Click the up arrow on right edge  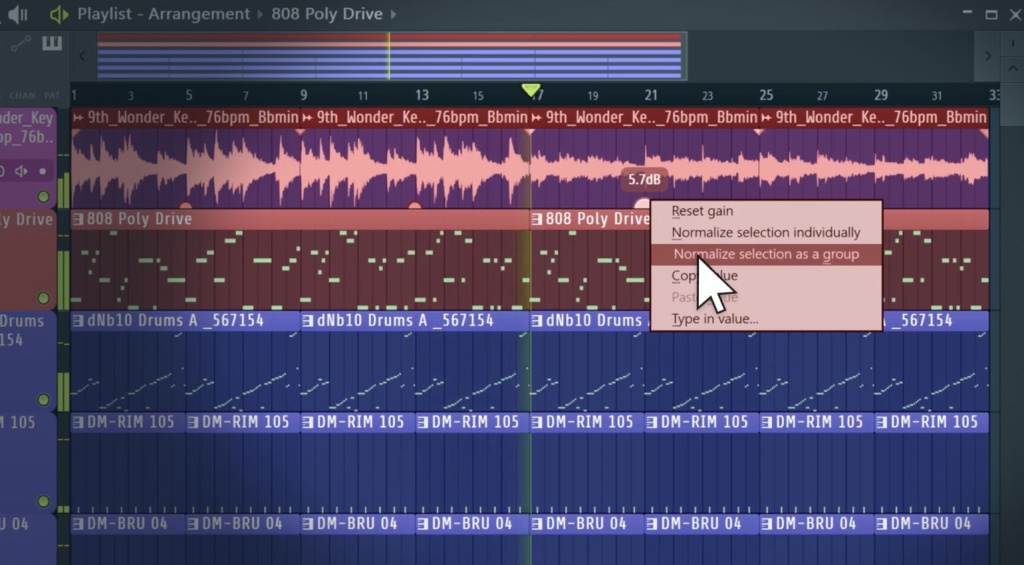[1012, 68]
